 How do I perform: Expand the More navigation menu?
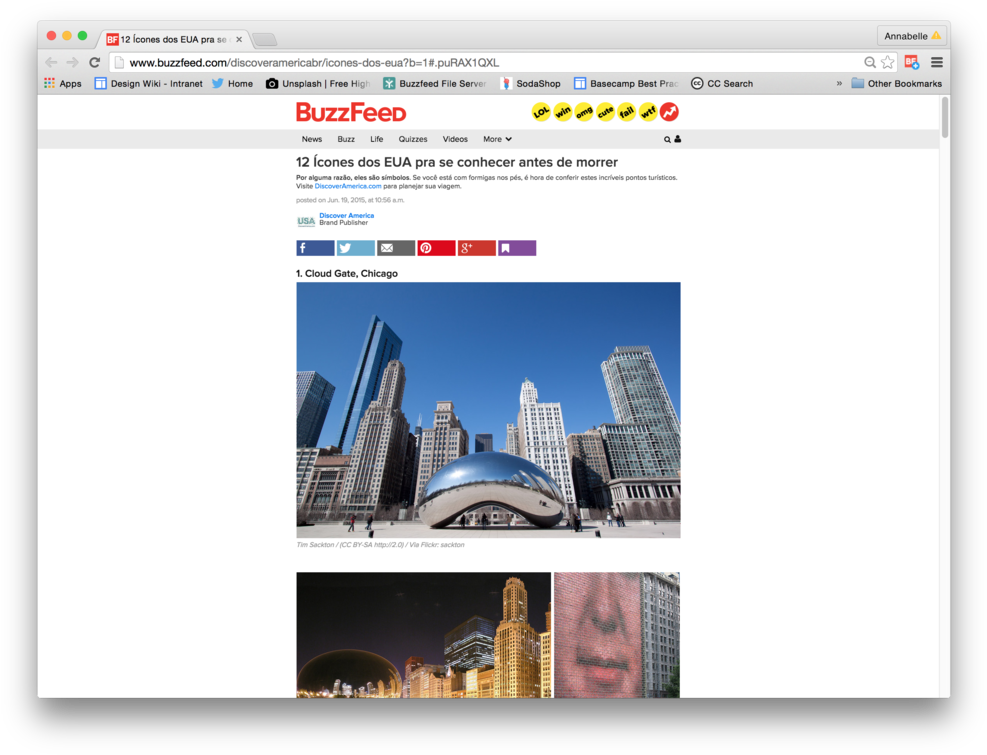coord(495,139)
